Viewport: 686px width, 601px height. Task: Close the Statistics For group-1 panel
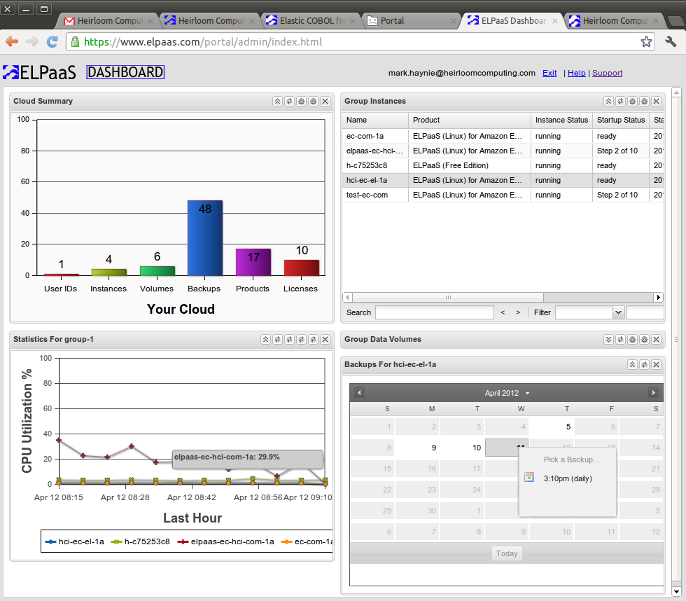(325, 339)
